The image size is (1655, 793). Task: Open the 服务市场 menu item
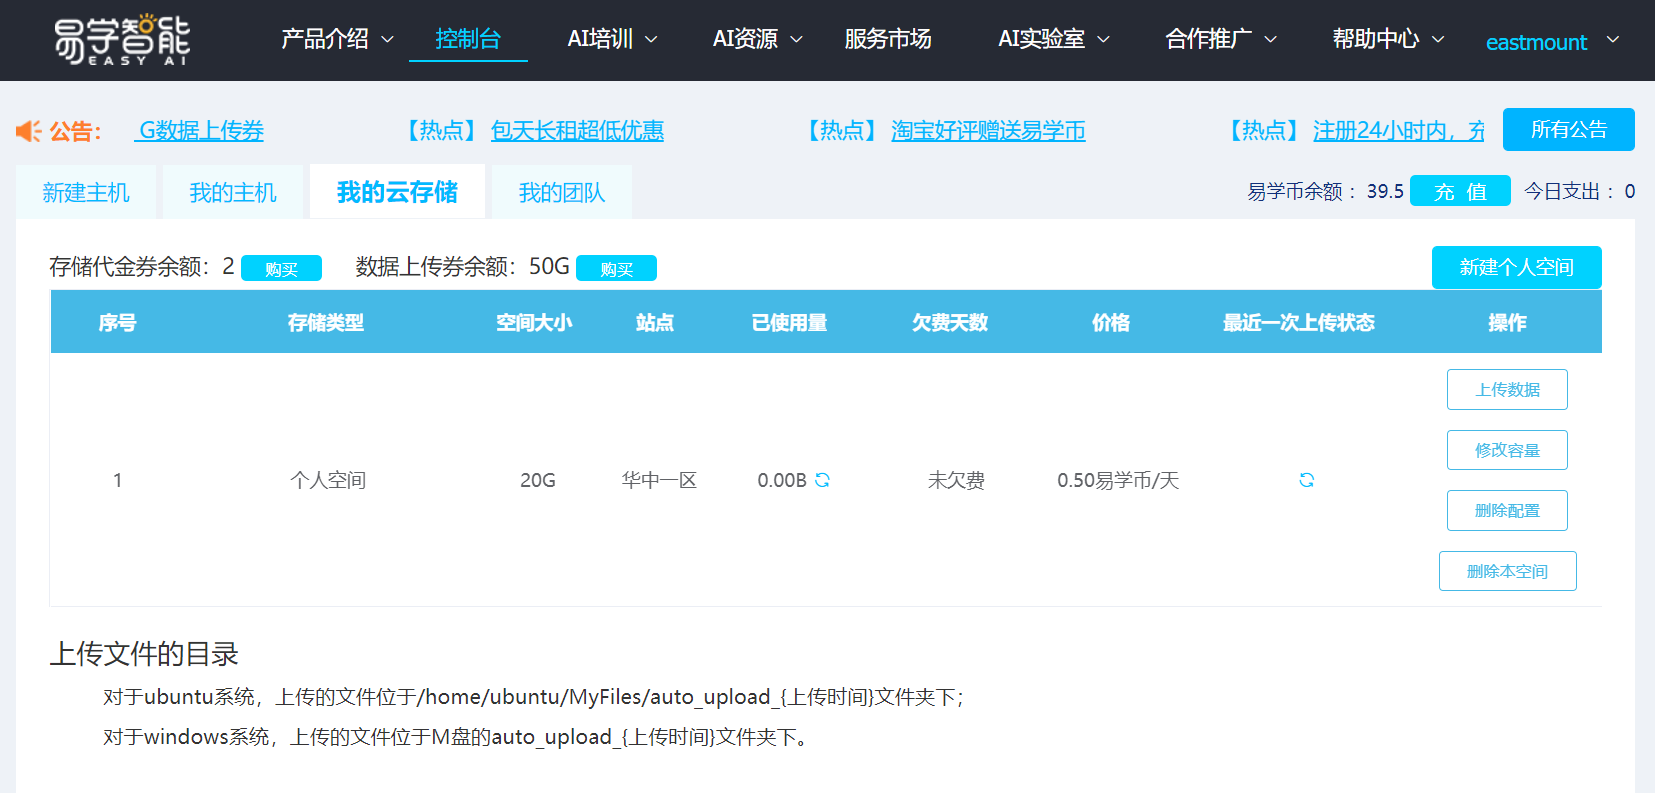888,39
